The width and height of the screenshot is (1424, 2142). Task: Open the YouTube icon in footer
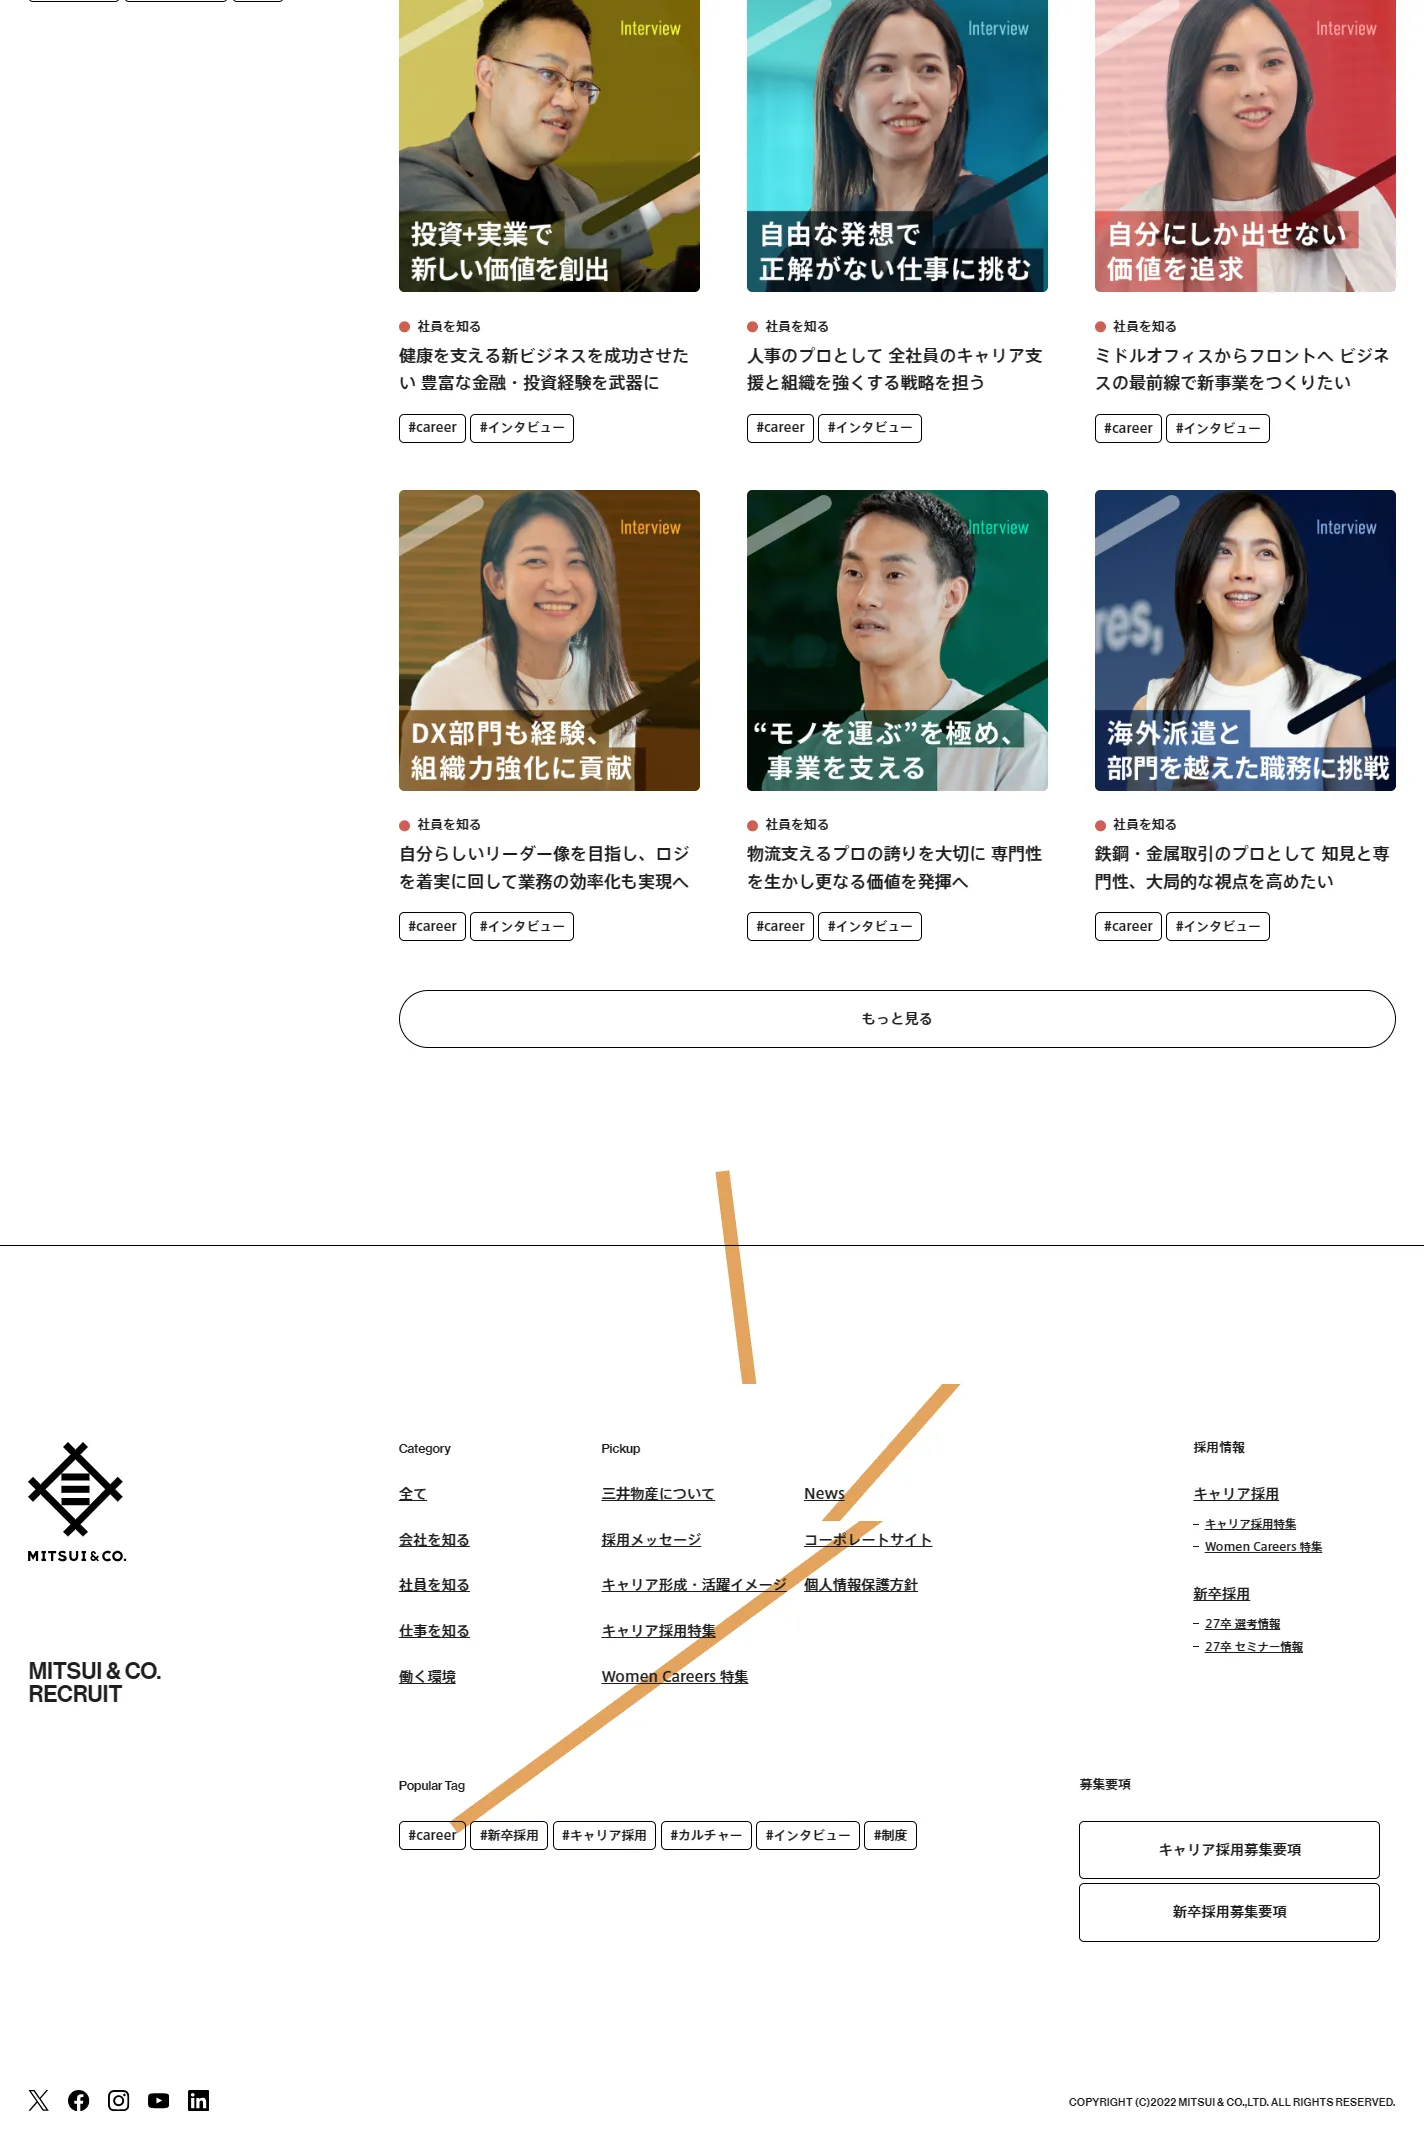point(159,2100)
